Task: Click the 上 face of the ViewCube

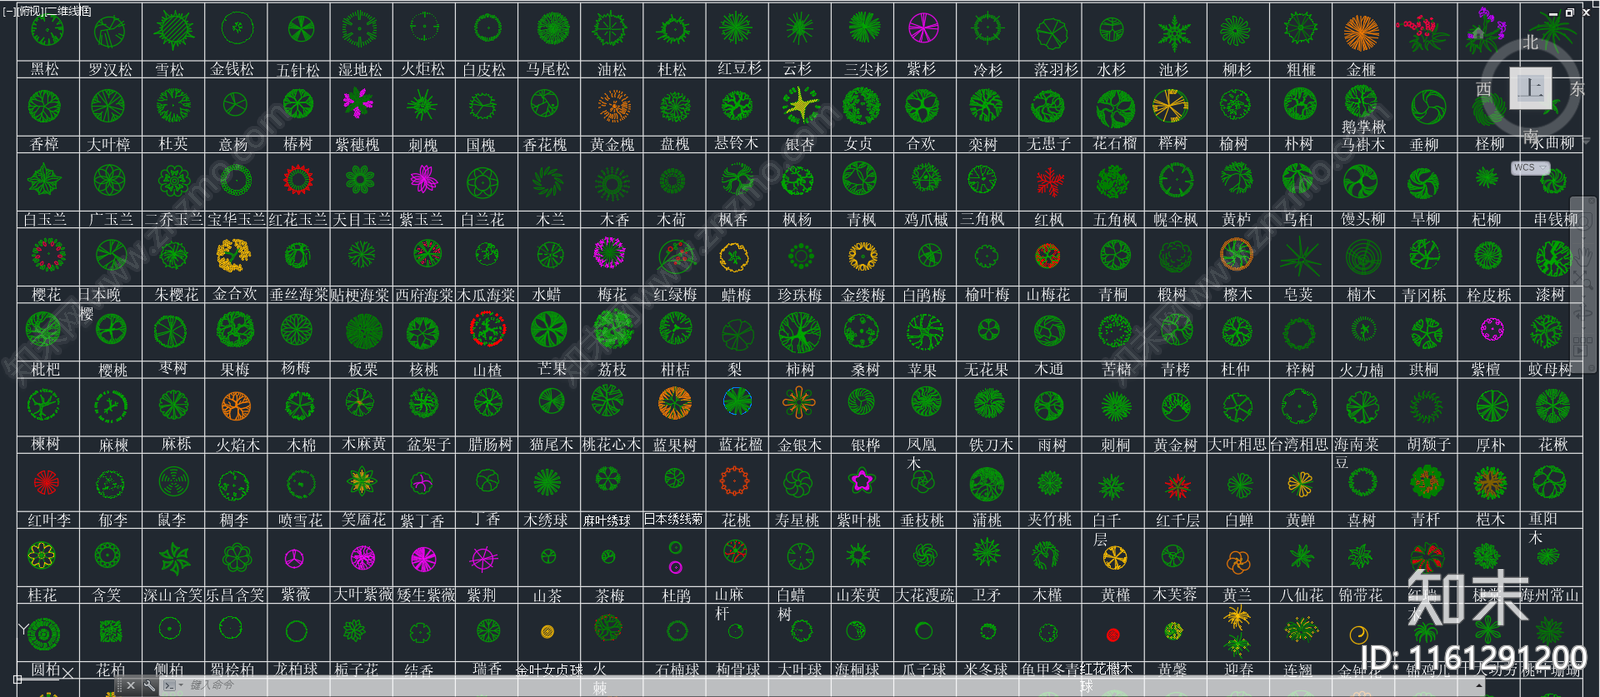Action: click(1531, 88)
